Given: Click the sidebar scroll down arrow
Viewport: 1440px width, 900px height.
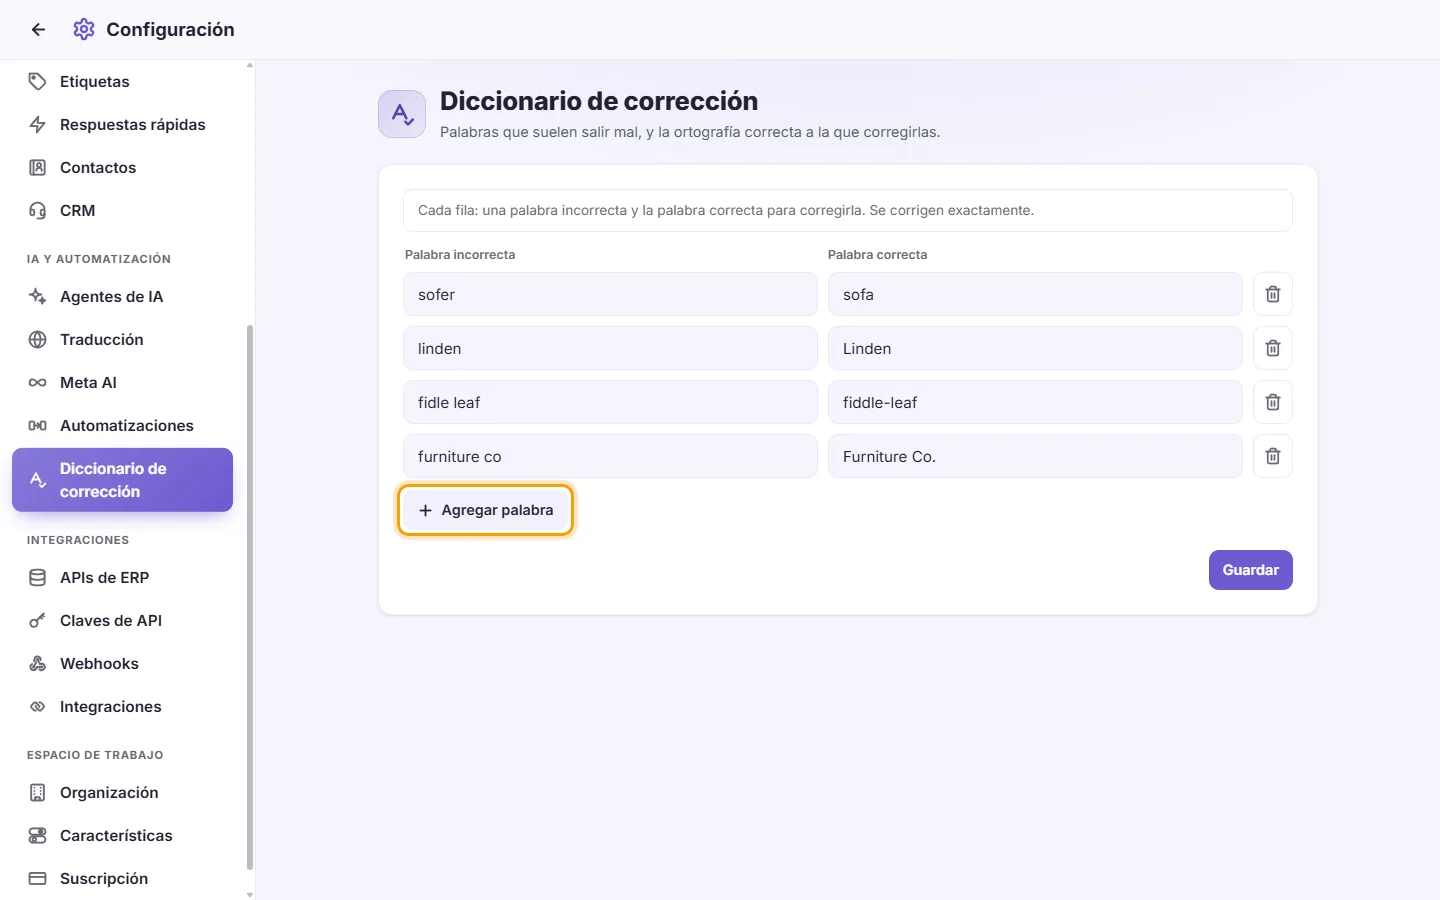Looking at the screenshot, I should click(250, 894).
